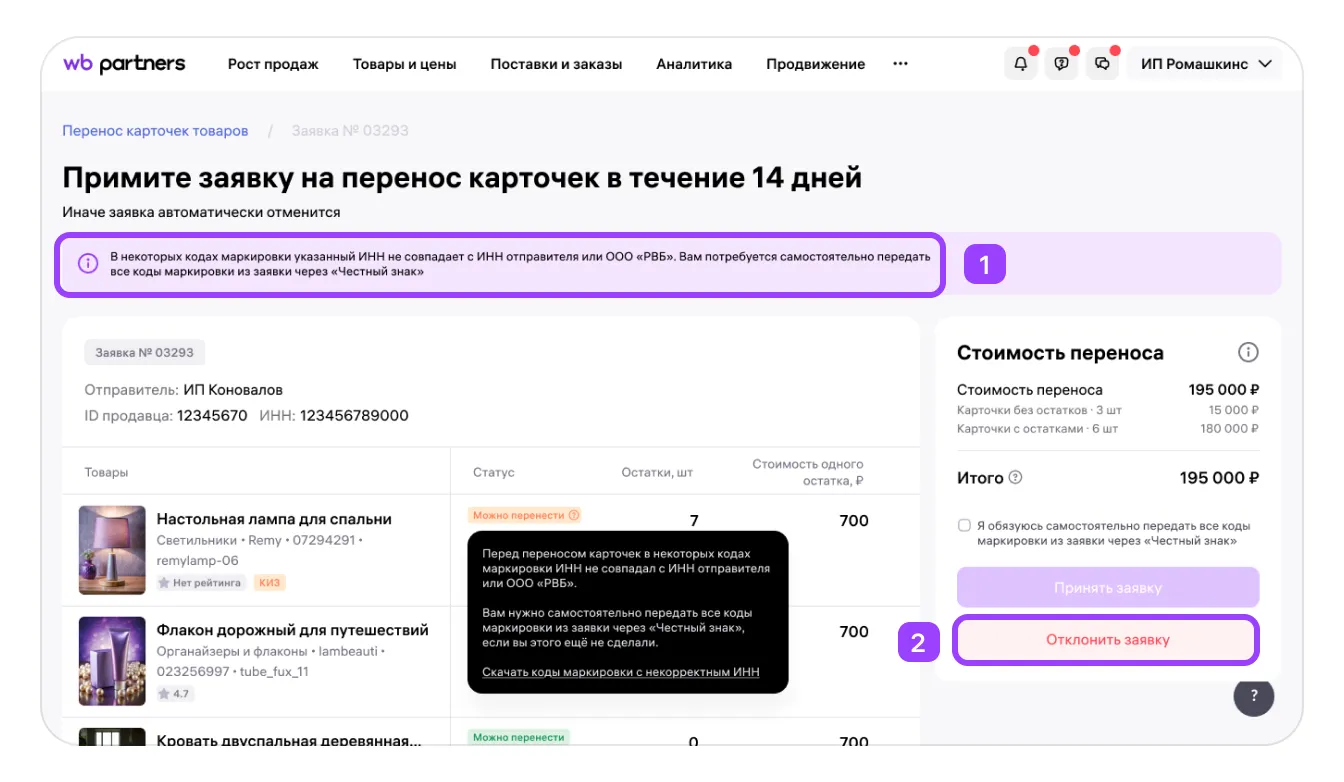
Task: Click the green Можно перенести status badge
Action: click(518, 737)
